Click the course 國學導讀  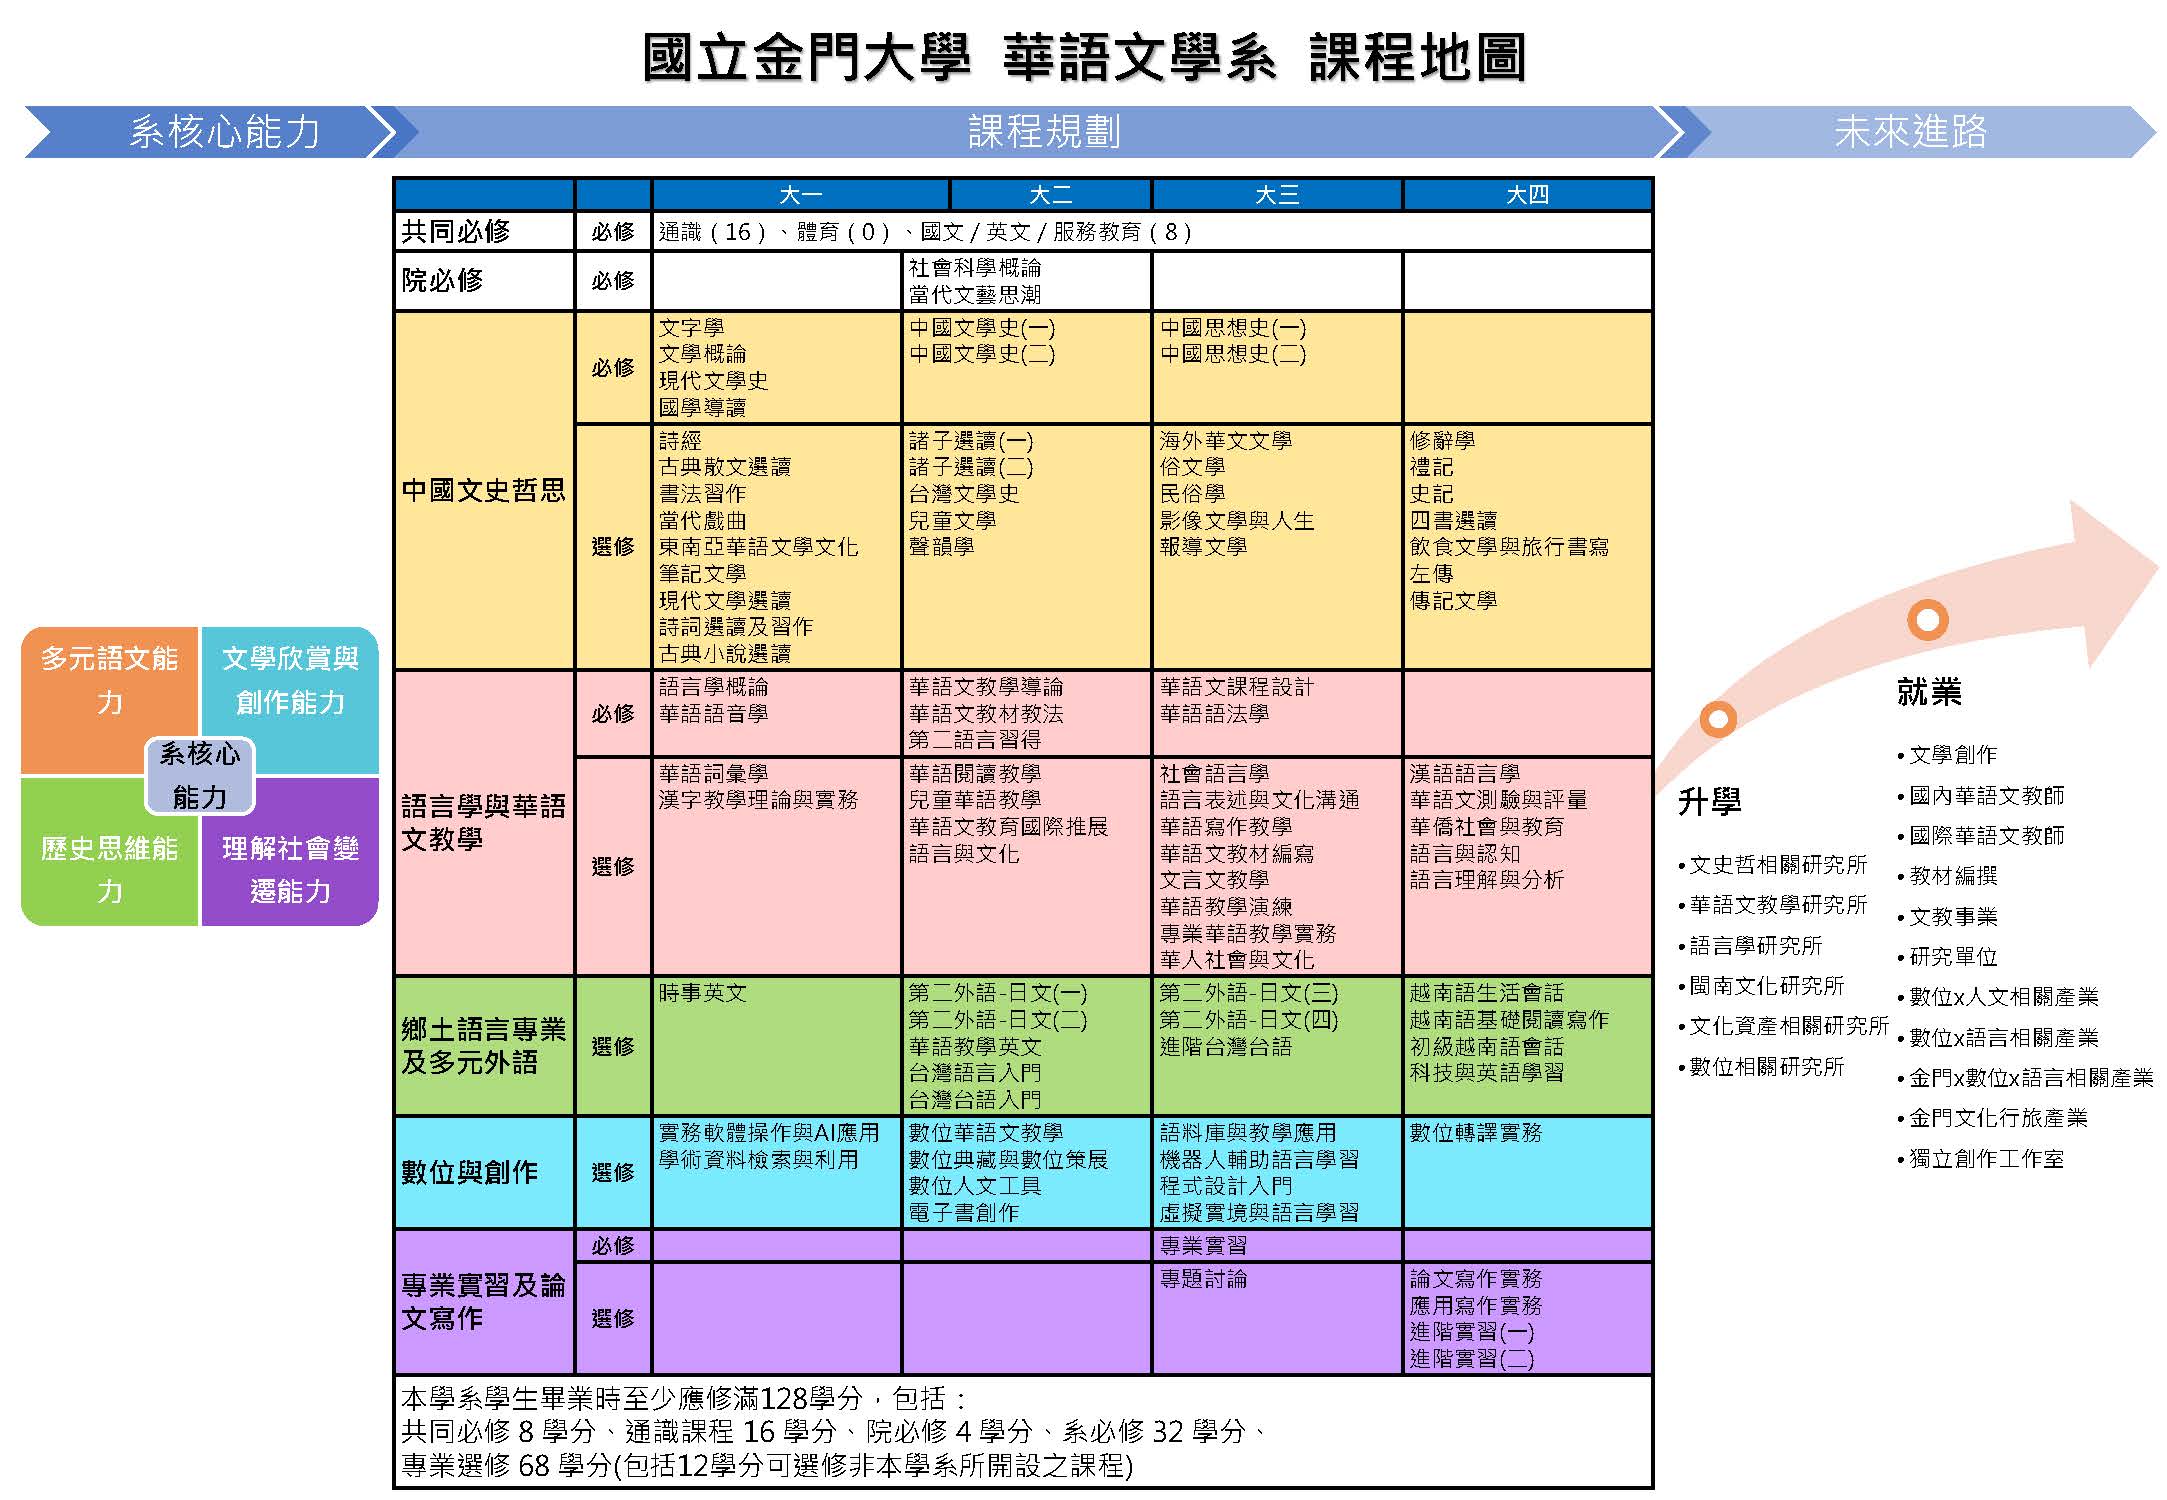click(703, 408)
